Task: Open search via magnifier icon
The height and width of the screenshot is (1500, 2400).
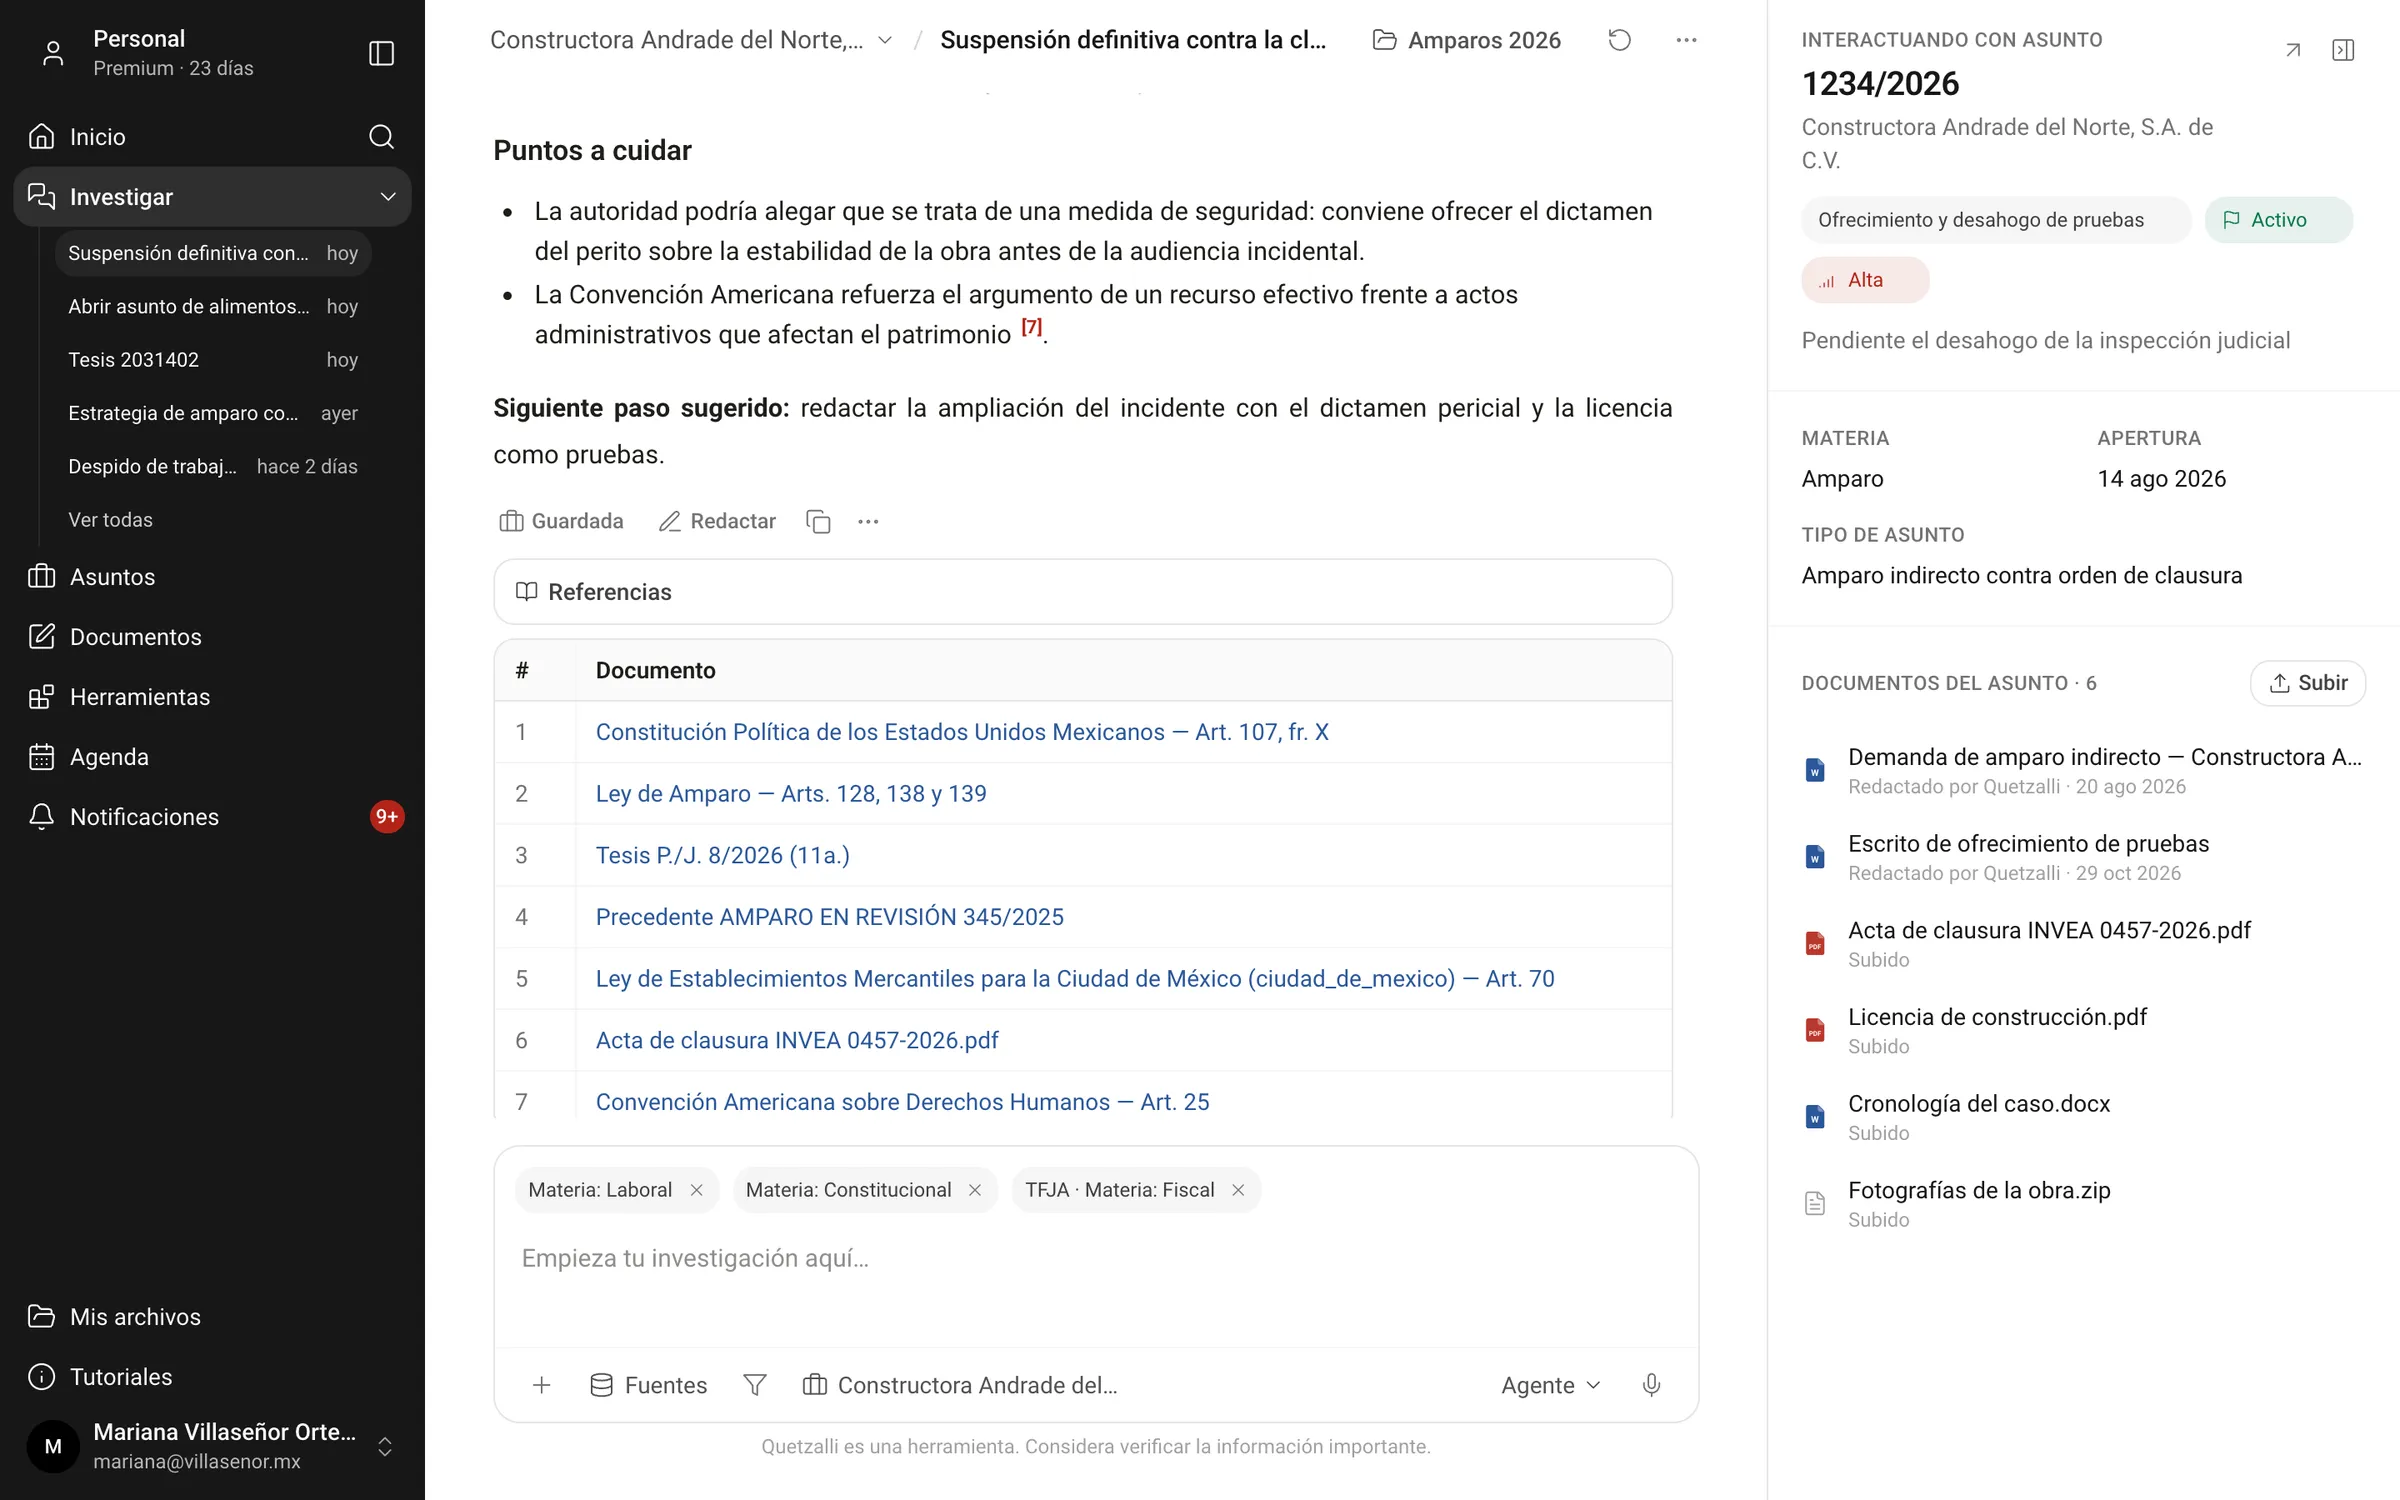Action: click(381, 136)
